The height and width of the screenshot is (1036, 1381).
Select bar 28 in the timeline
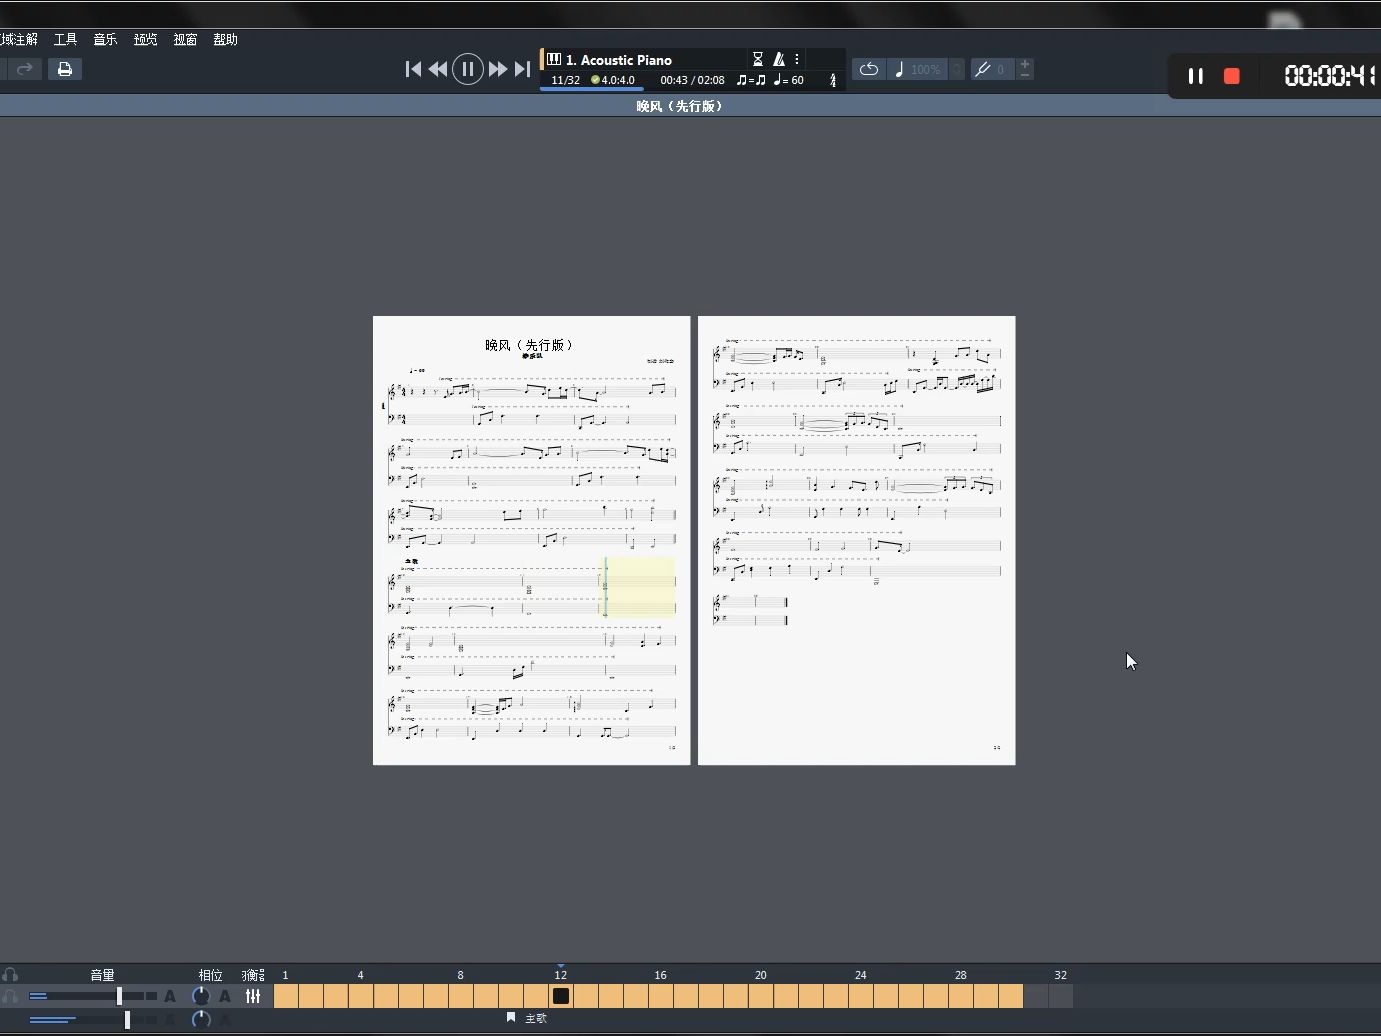tap(961, 996)
